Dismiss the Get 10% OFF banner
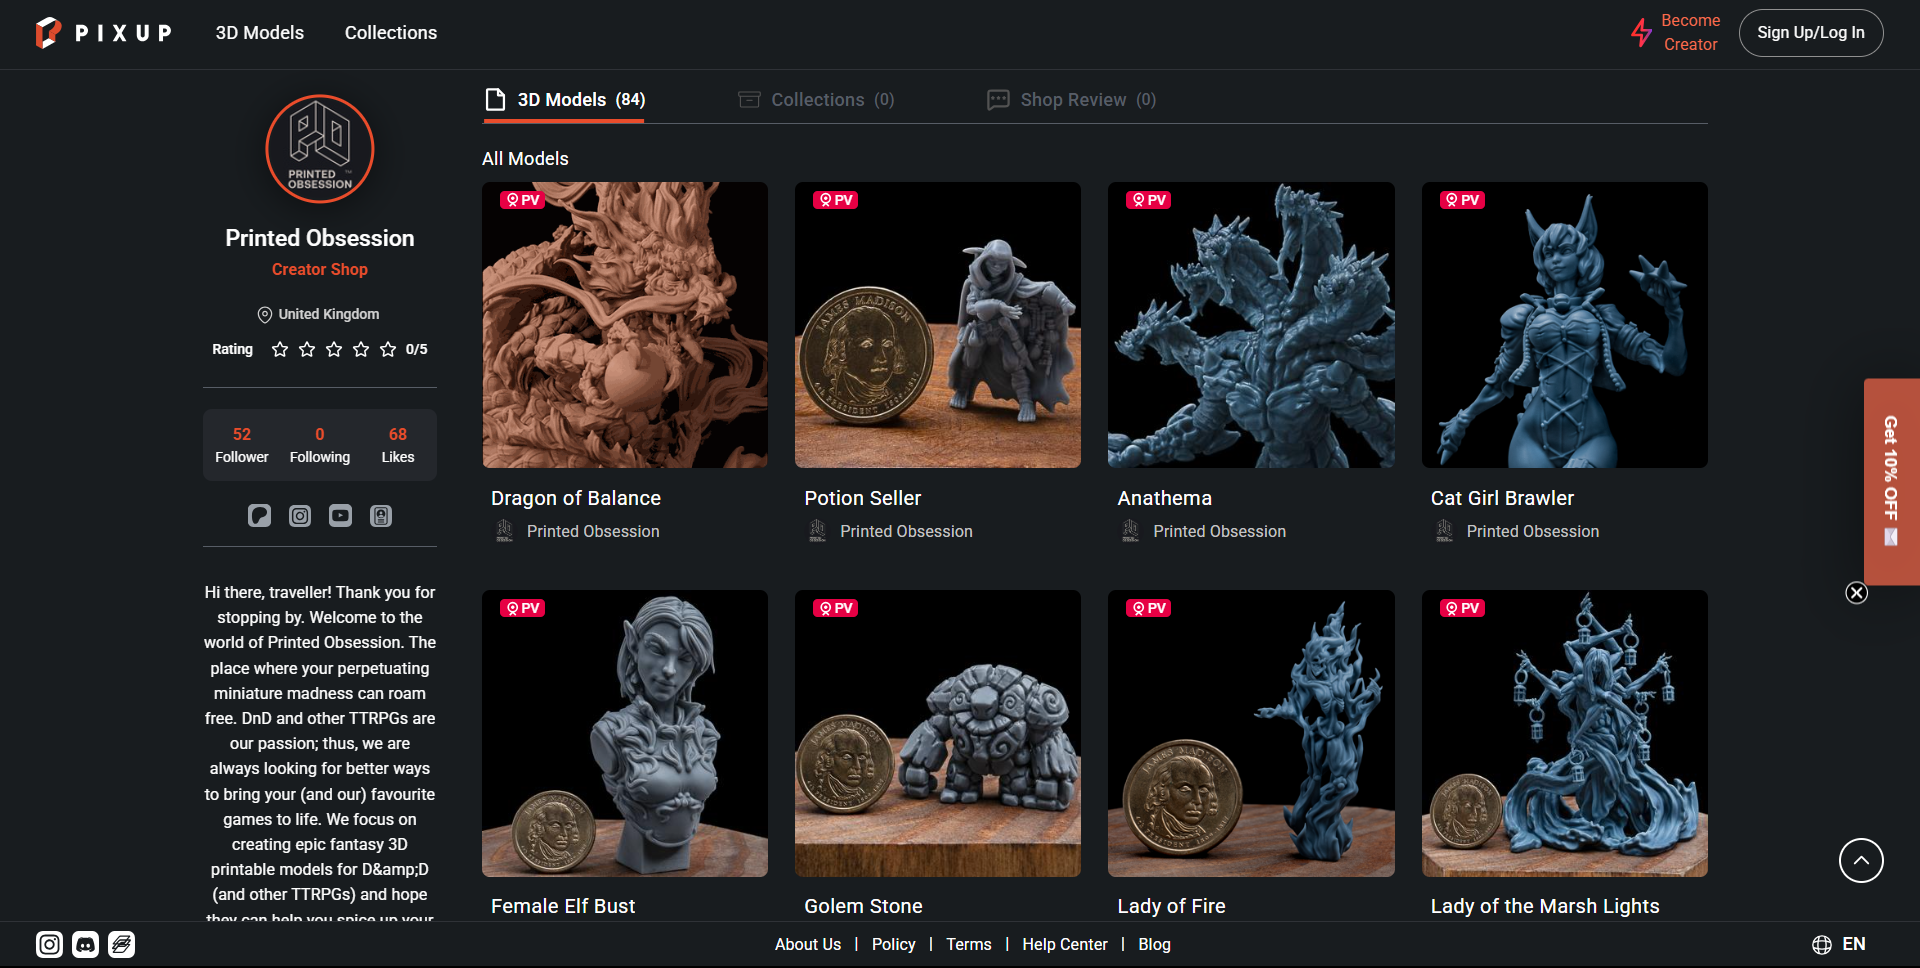This screenshot has width=1920, height=968. (1857, 592)
